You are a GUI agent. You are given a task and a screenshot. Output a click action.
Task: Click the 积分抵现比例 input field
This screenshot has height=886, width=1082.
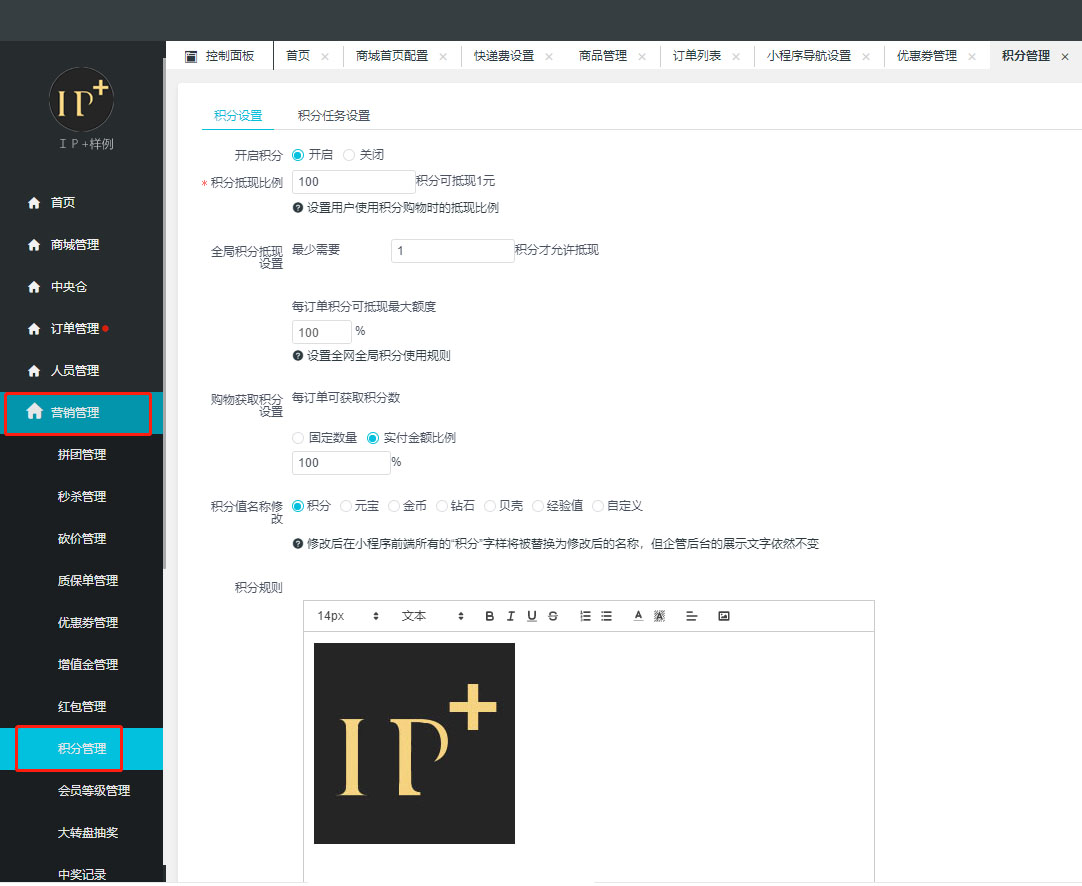pos(353,182)
